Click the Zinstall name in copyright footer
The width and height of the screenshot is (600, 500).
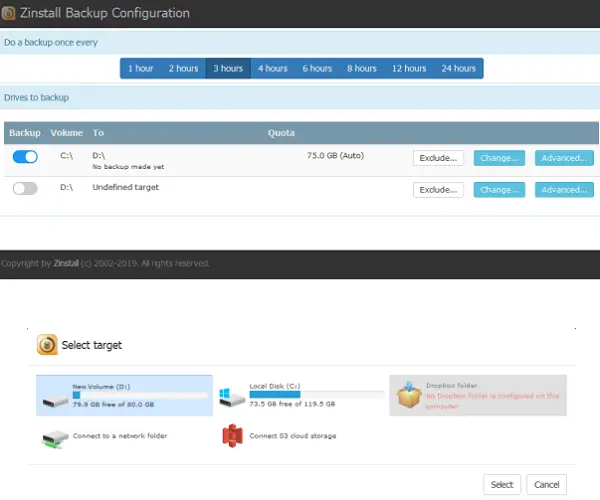point(66,263)
